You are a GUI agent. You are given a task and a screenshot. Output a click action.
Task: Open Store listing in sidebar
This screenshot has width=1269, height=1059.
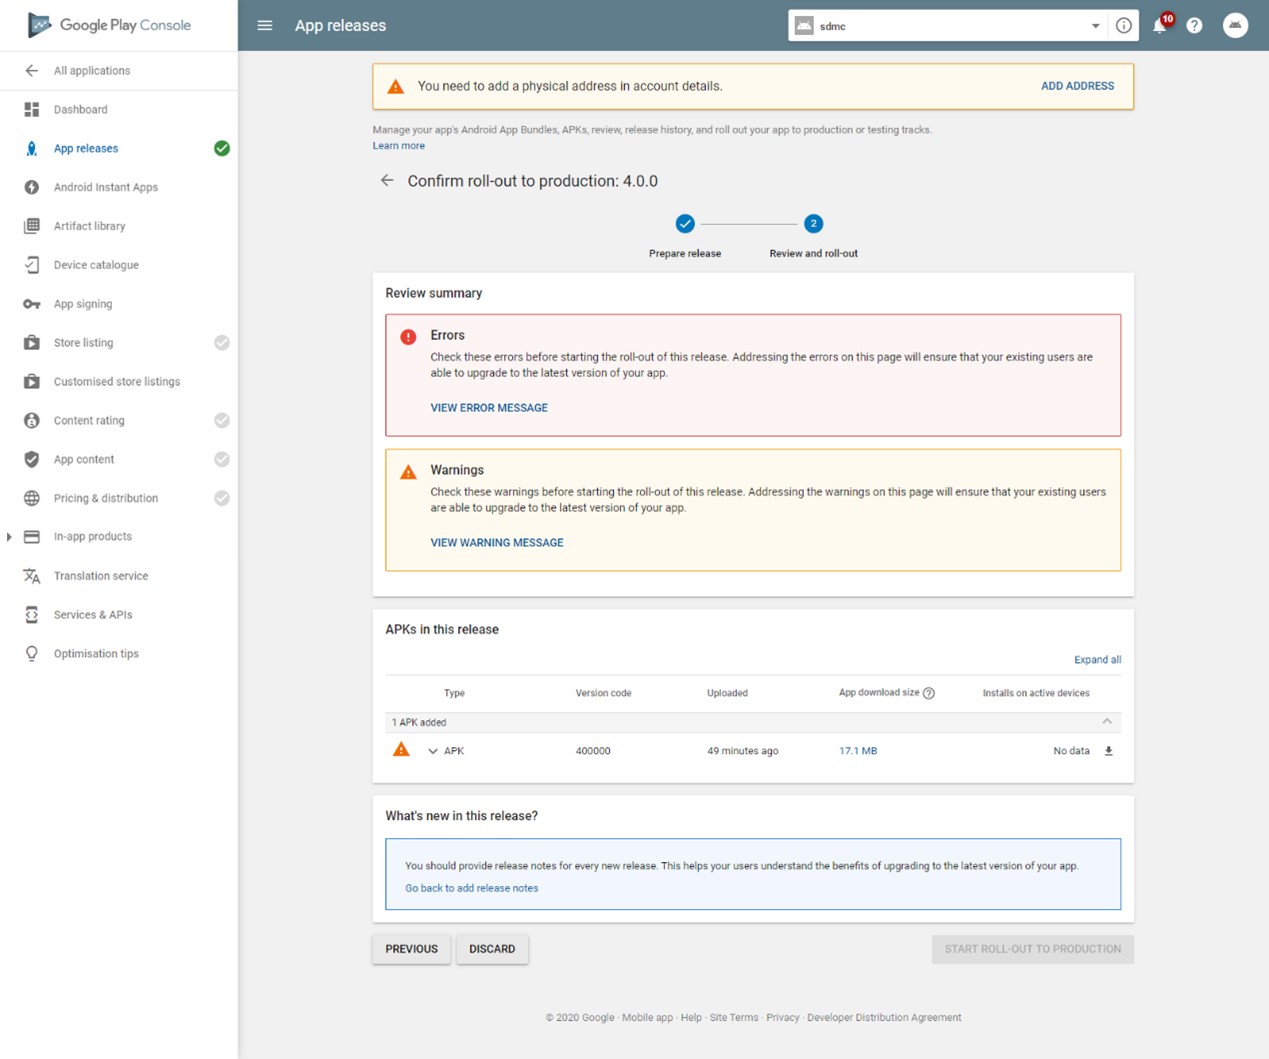pos(83,343)
